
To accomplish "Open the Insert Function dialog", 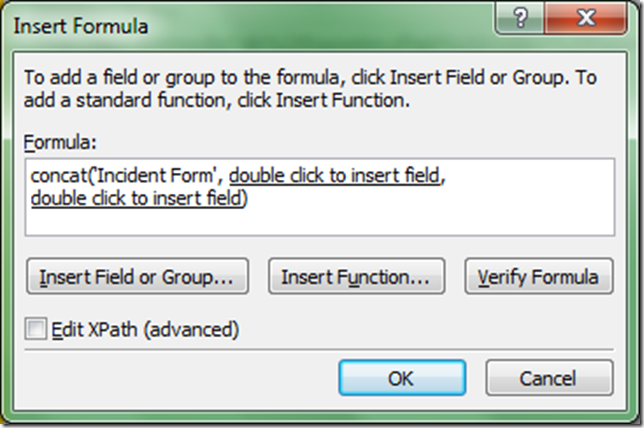I will (x=355, y=276).
